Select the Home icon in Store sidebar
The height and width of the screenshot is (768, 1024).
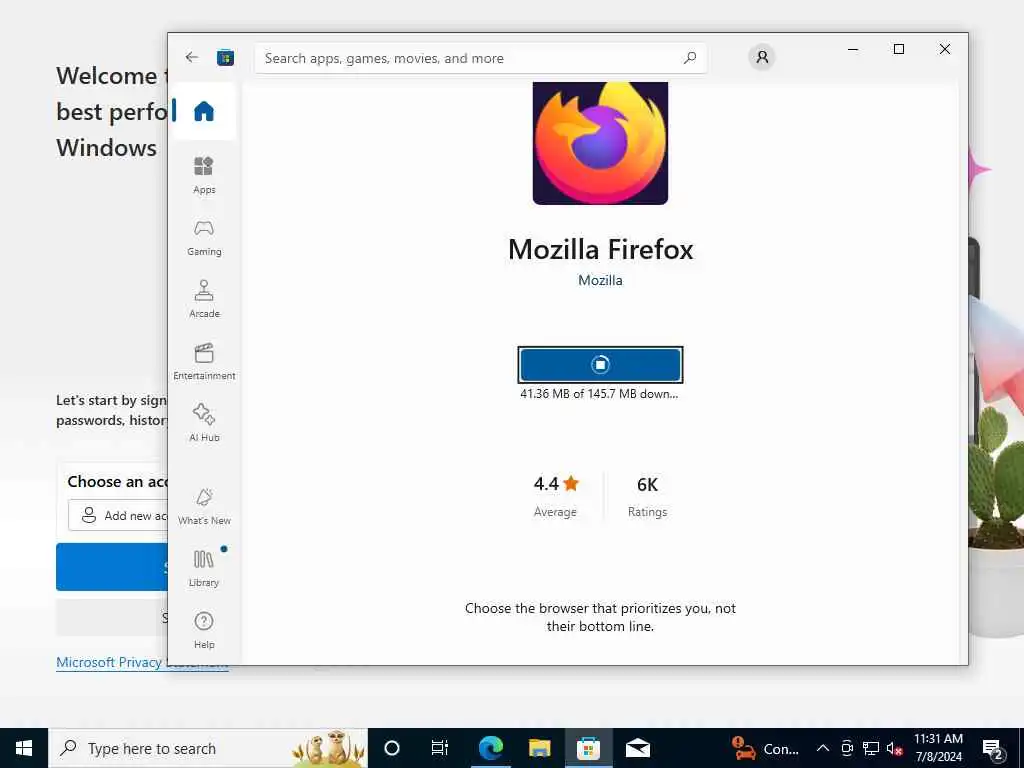tap(204, 111)
